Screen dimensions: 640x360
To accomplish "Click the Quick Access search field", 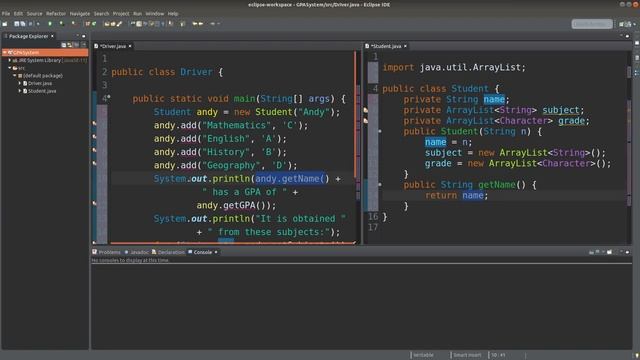I will point(592,24).
